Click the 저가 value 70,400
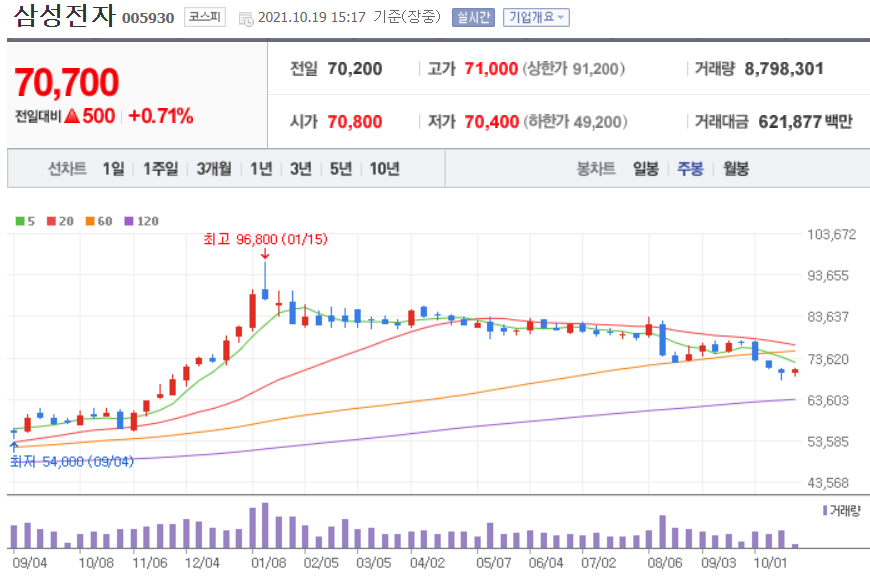 [492, 122]
